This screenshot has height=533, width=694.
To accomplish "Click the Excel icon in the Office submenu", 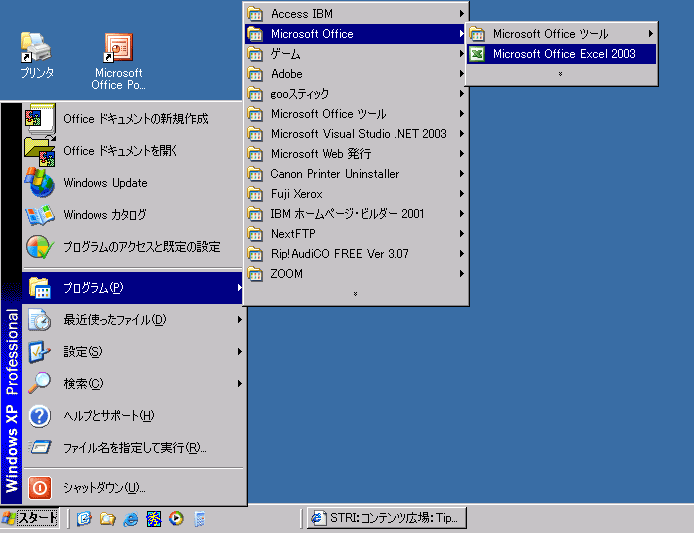I will tap(477, 54).
